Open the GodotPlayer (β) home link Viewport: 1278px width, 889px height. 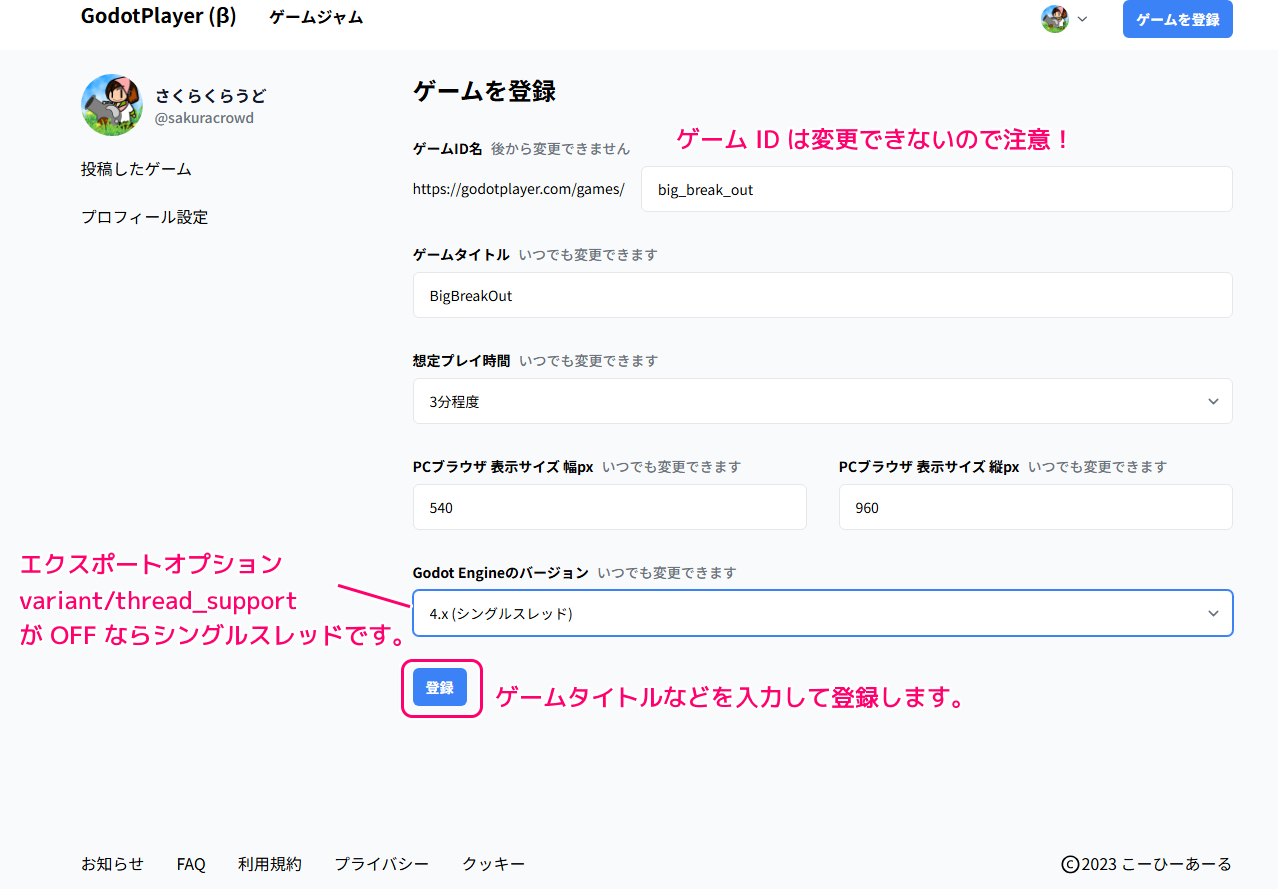(x=158, y=17)
